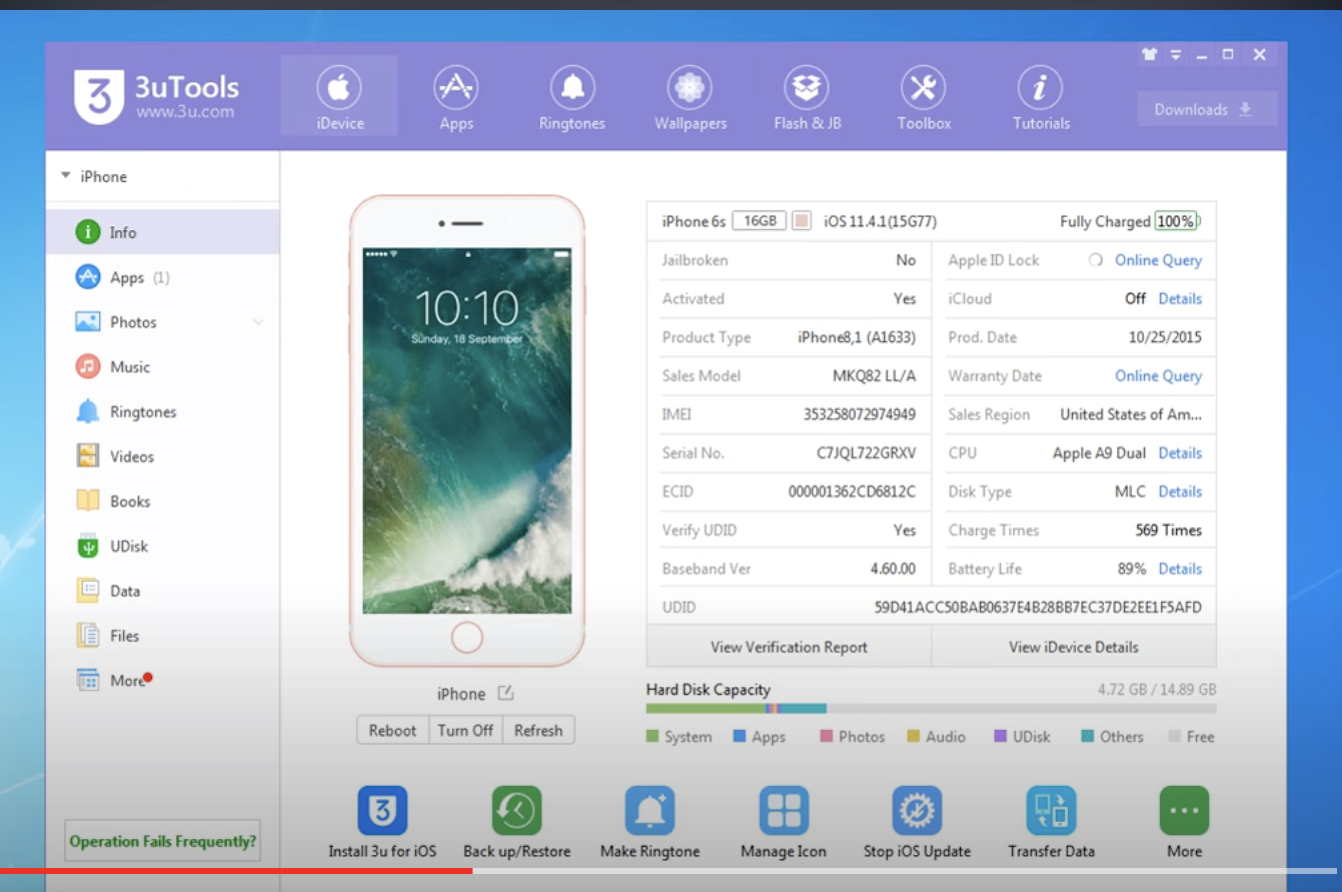Go to the Toolbox tab

924,96
